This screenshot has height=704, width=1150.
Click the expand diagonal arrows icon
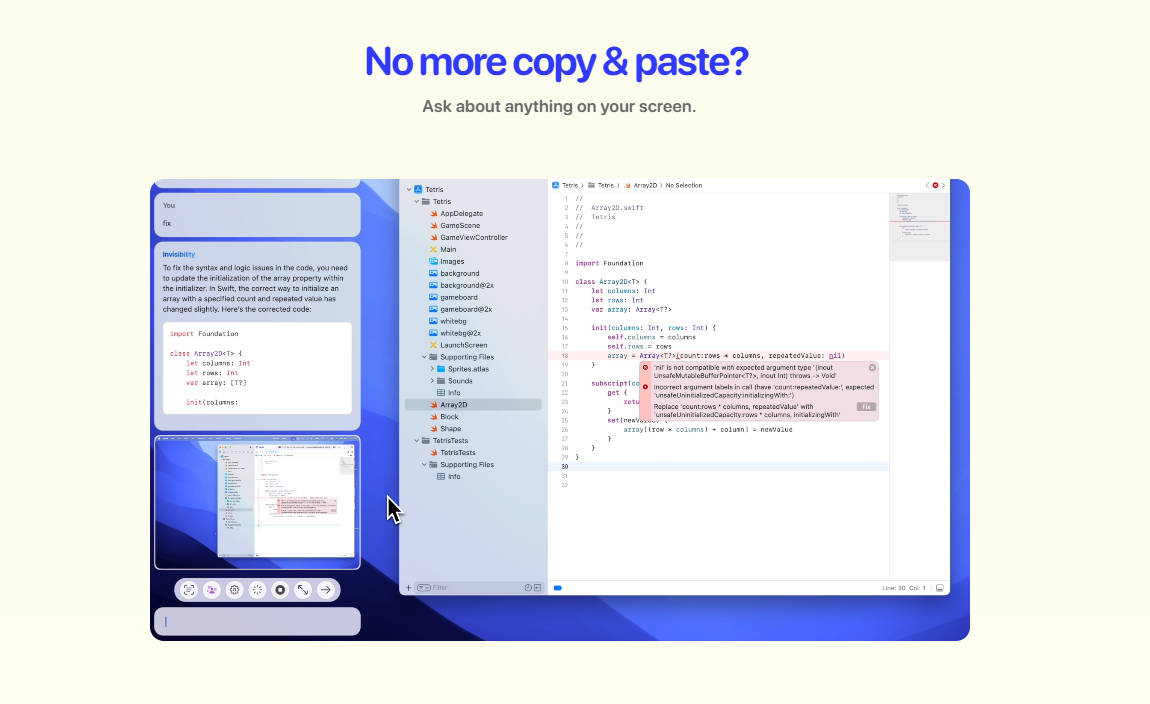(x=303, y=590)
